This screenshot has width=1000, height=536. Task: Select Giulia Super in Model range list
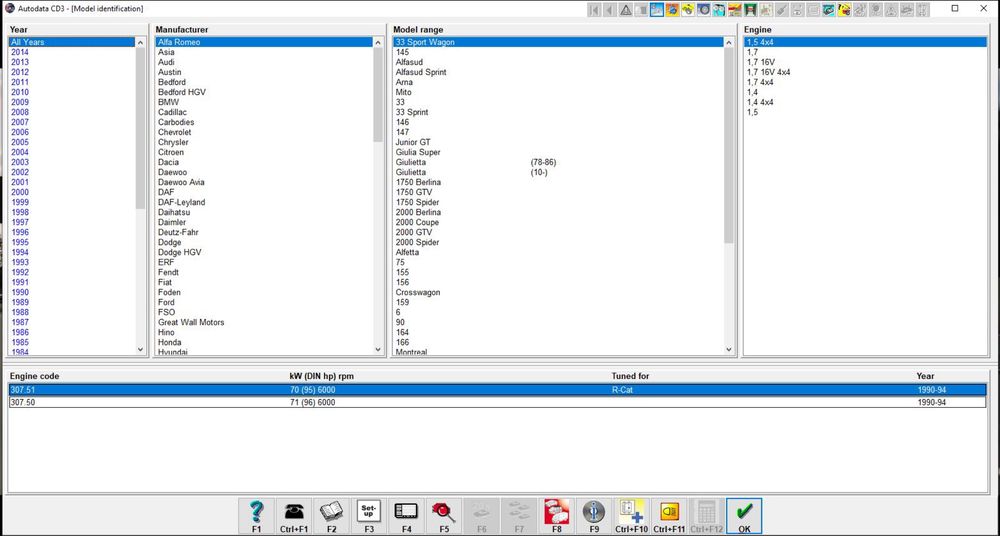(x=418, y=152)
